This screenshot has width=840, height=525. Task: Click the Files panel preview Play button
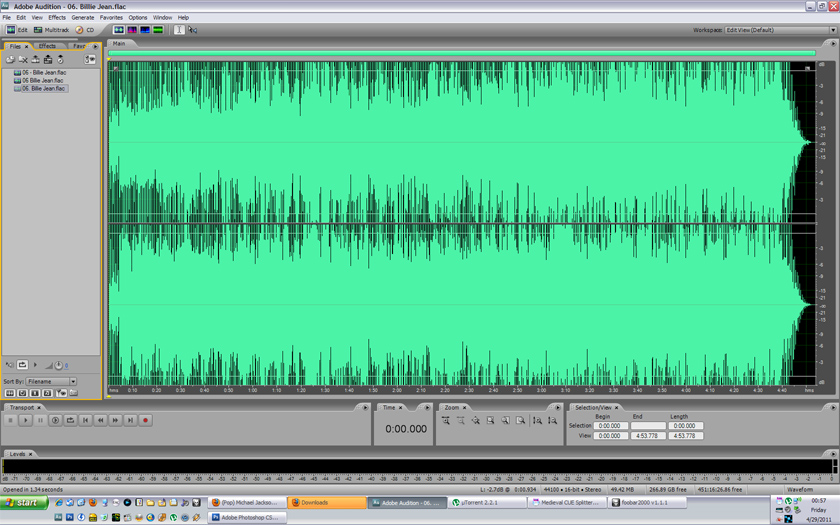coord(35,365)
